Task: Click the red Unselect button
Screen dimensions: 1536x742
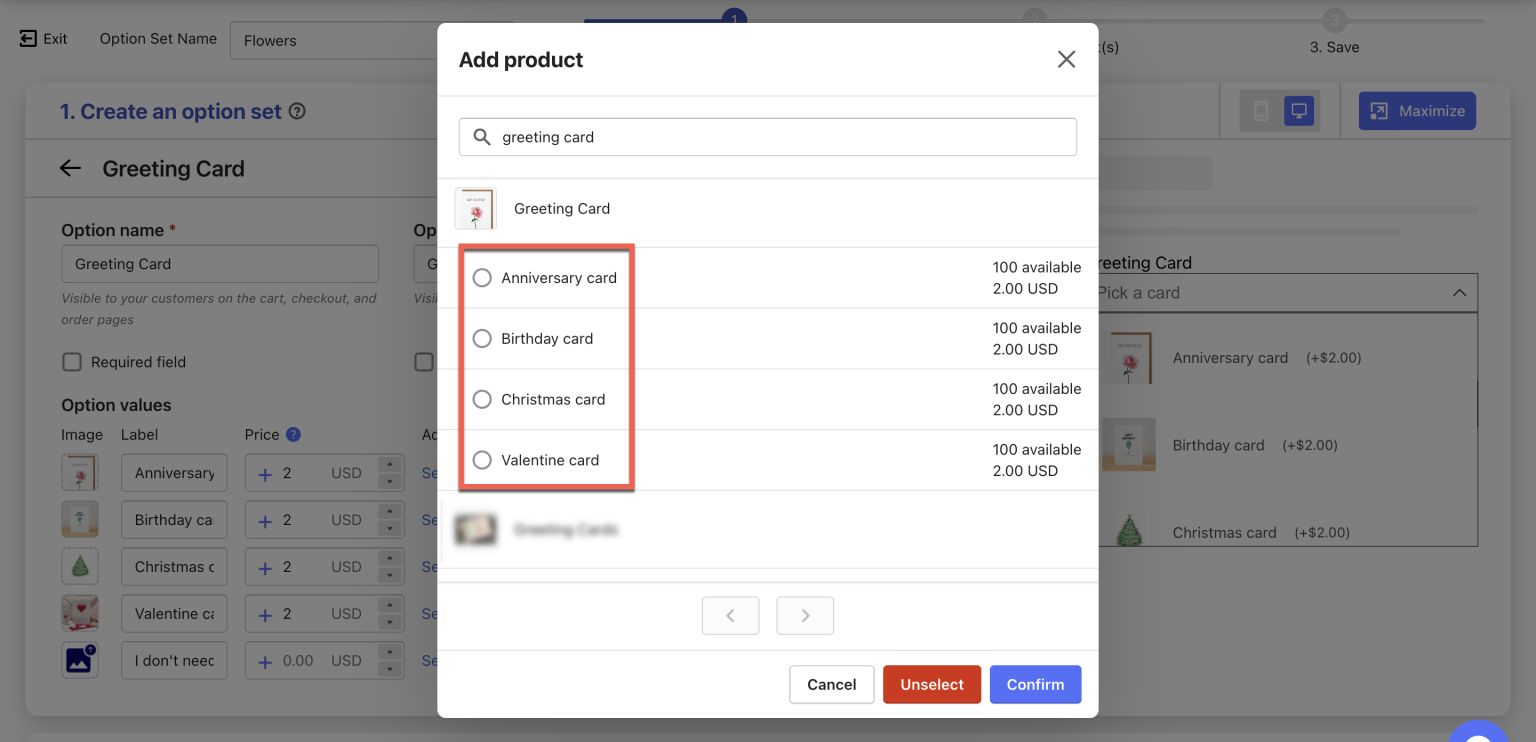Action: point(932,685)
